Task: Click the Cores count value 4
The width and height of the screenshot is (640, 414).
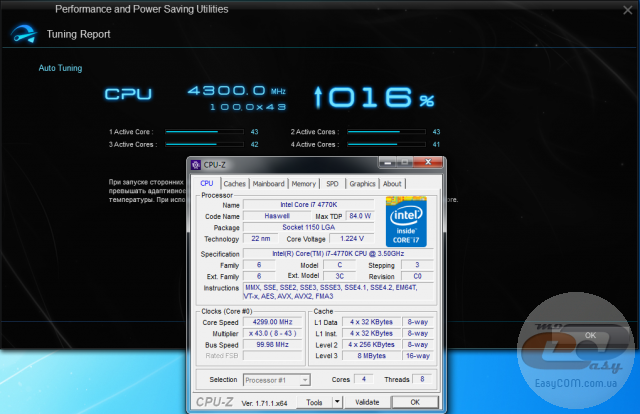Action: 364,379
